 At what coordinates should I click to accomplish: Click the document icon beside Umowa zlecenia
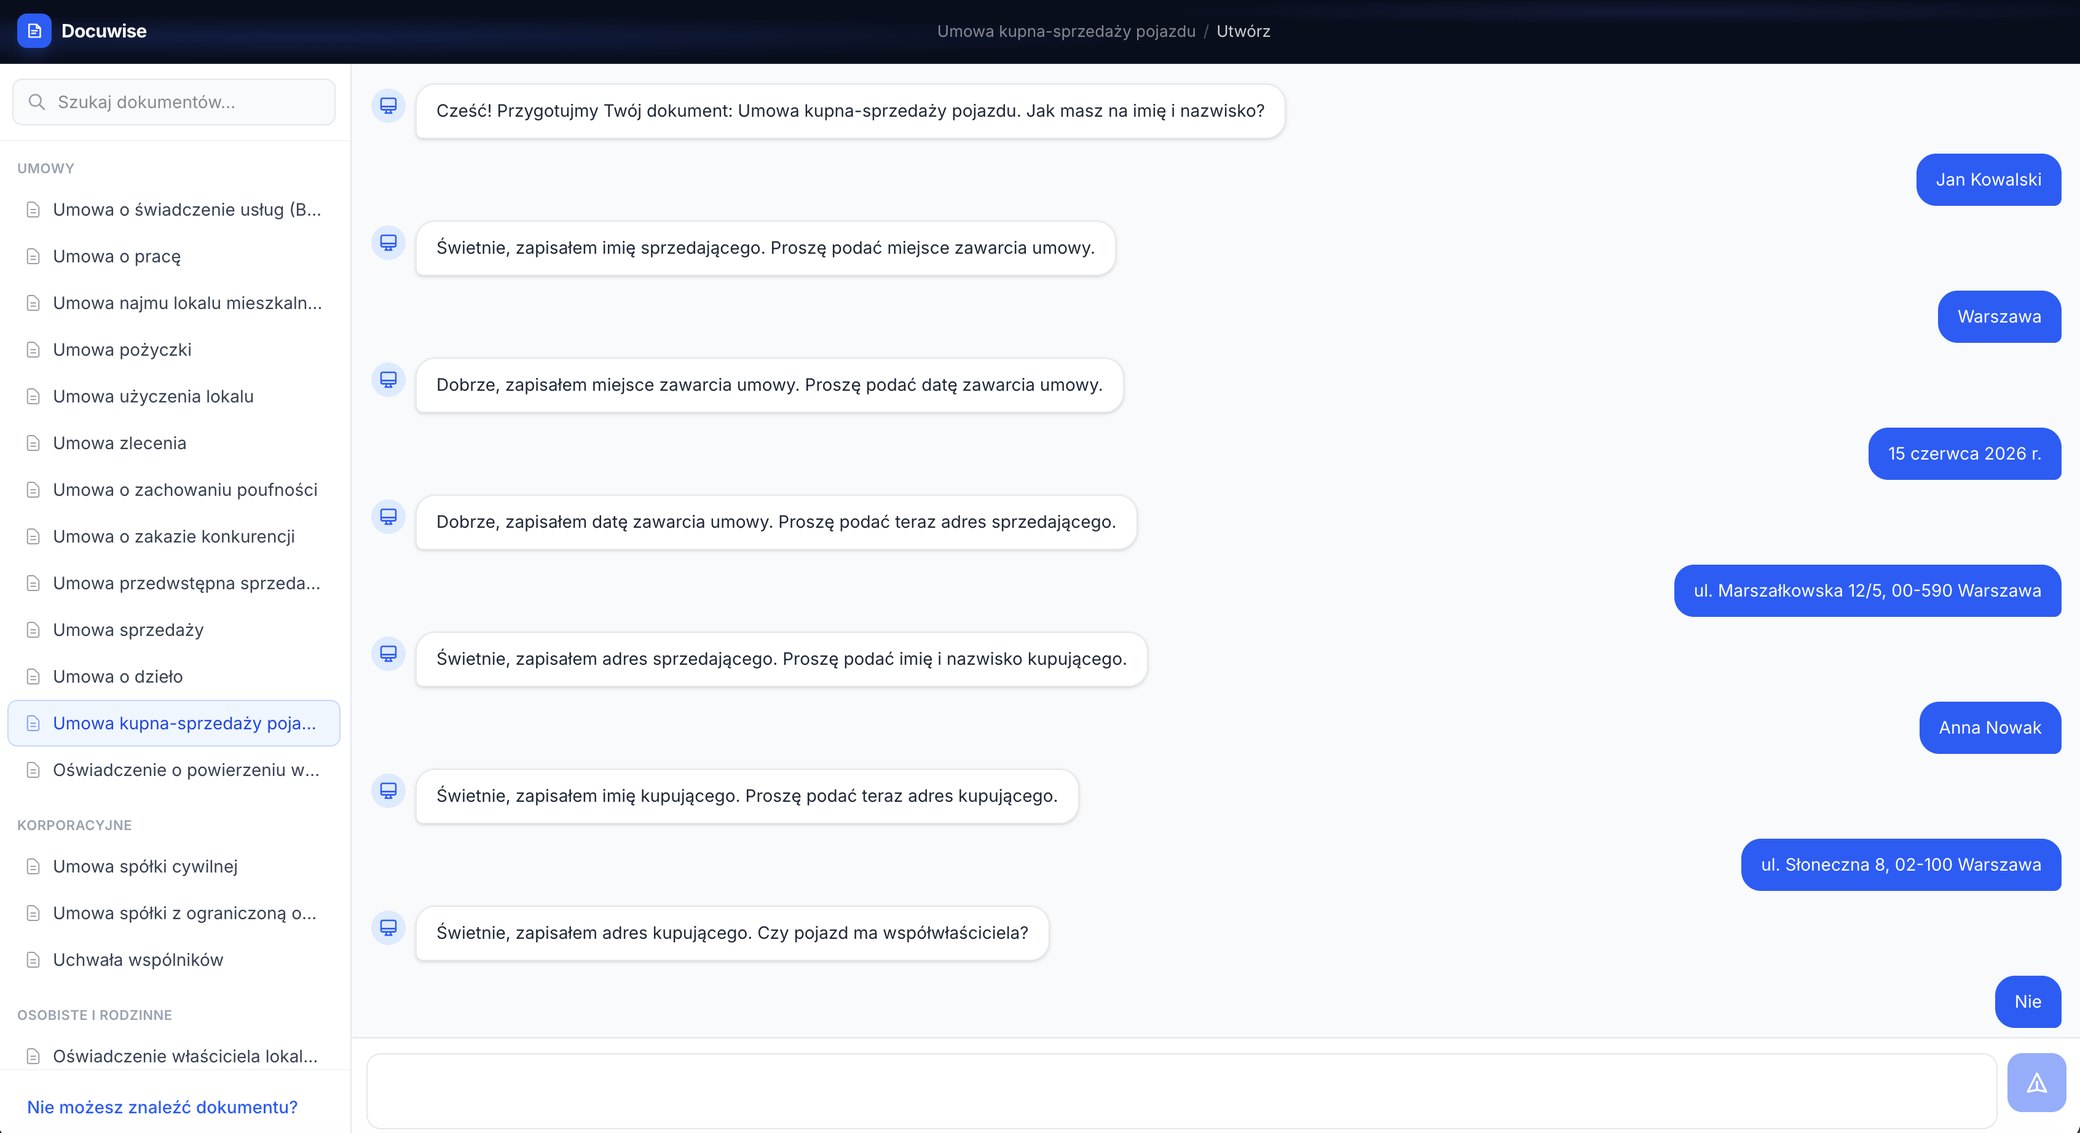[x=33, y=443]
